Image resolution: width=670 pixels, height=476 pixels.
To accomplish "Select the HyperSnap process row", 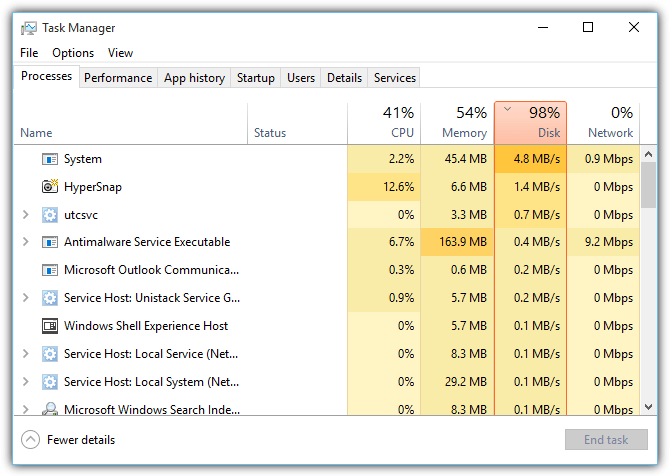I will (327, 187).
